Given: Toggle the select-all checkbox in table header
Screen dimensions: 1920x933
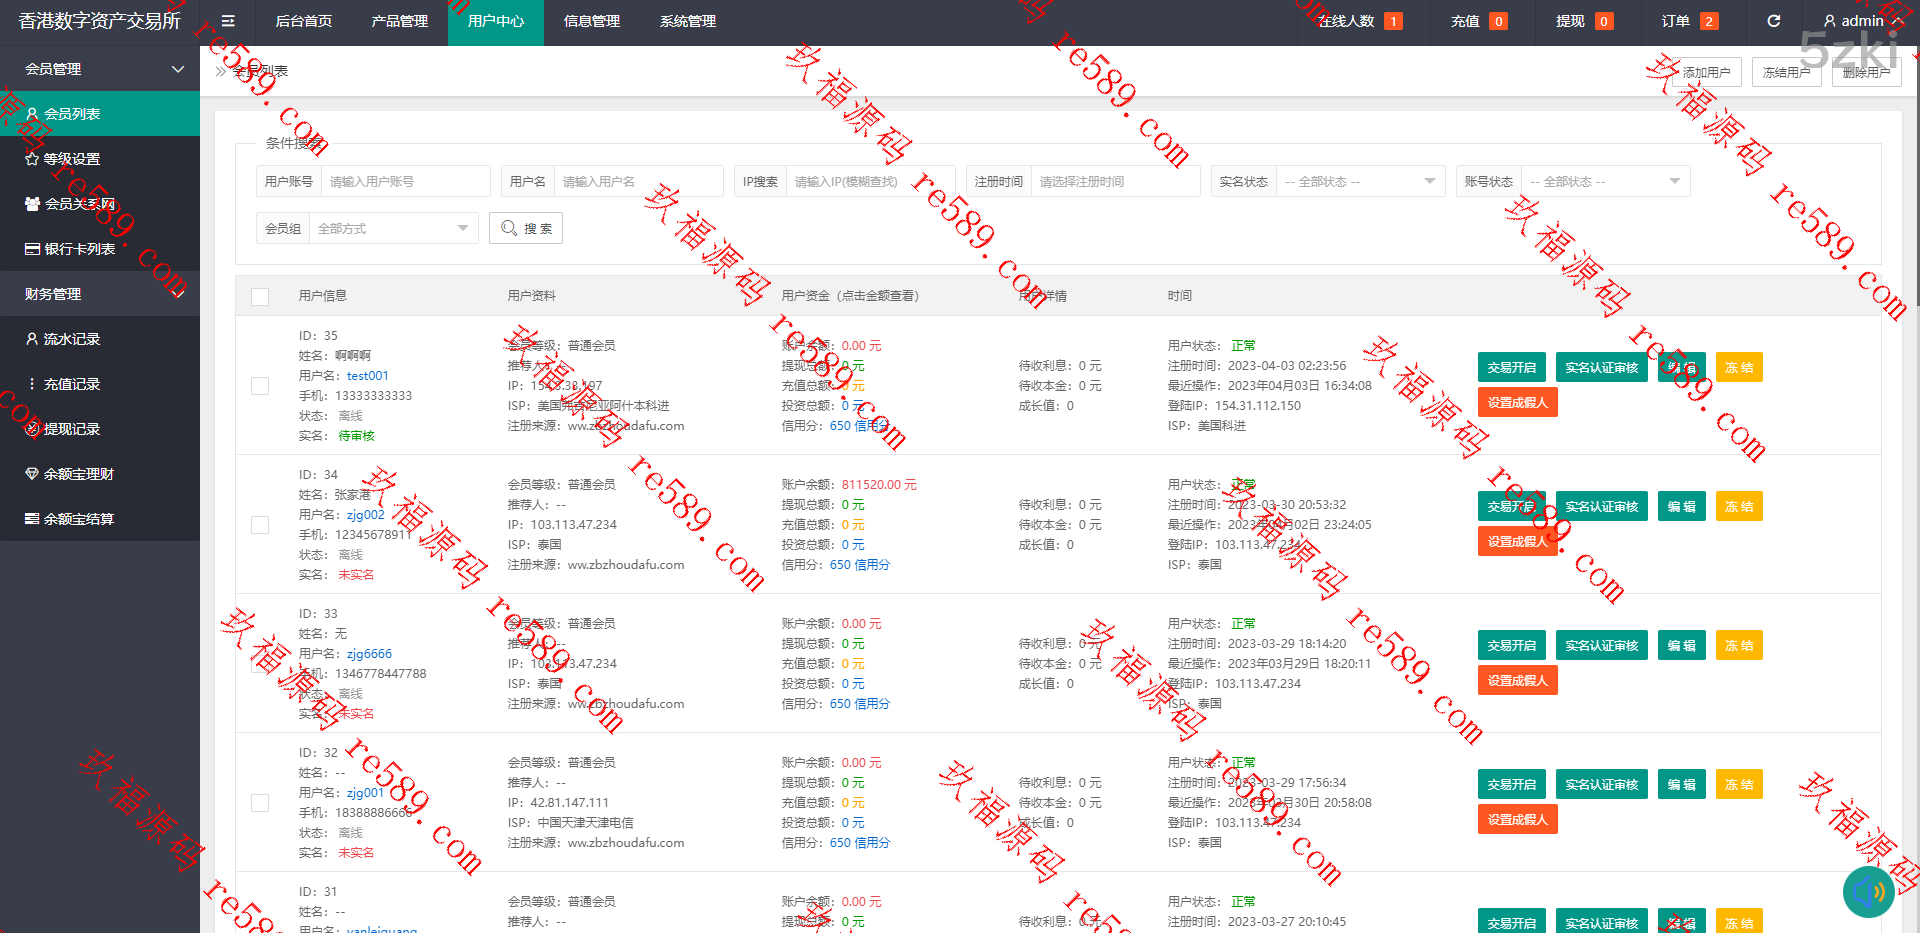Looking at the screenshot, I should point(260,296).
